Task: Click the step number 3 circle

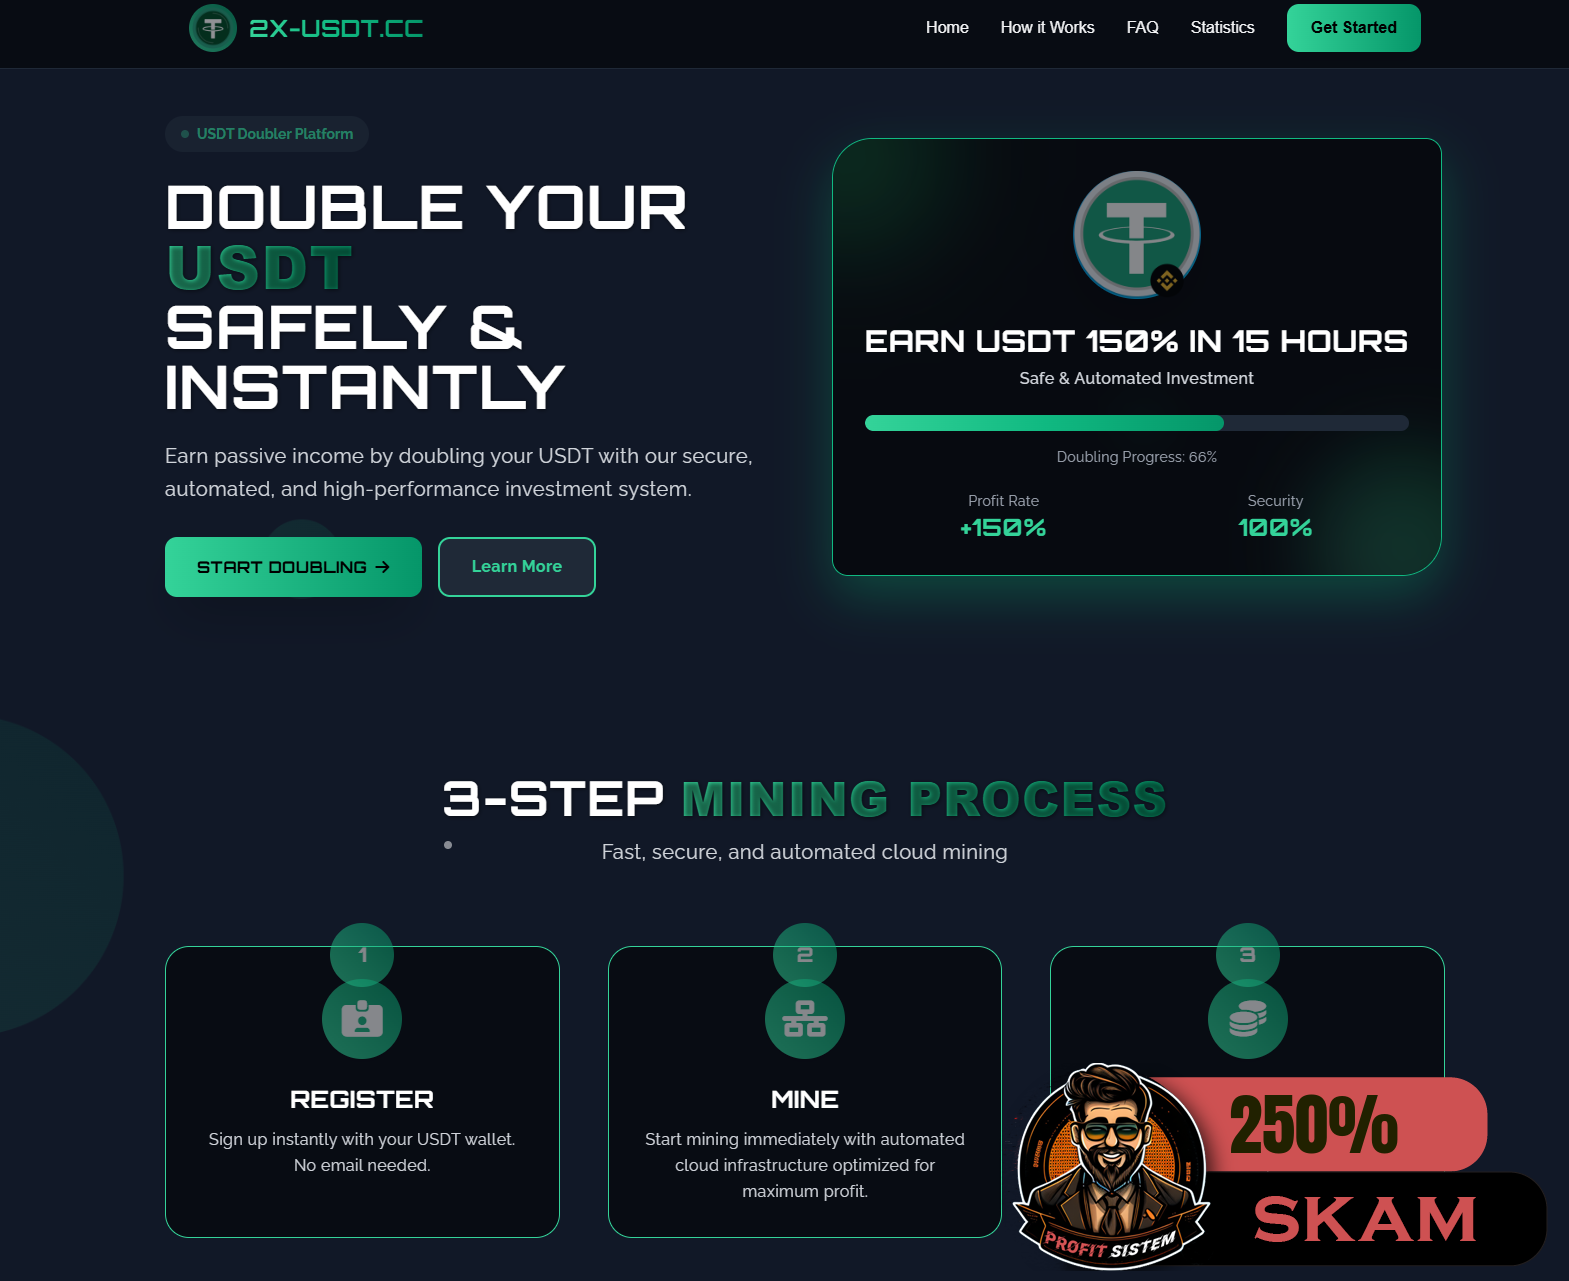Action: click(x=1248, y=955)
